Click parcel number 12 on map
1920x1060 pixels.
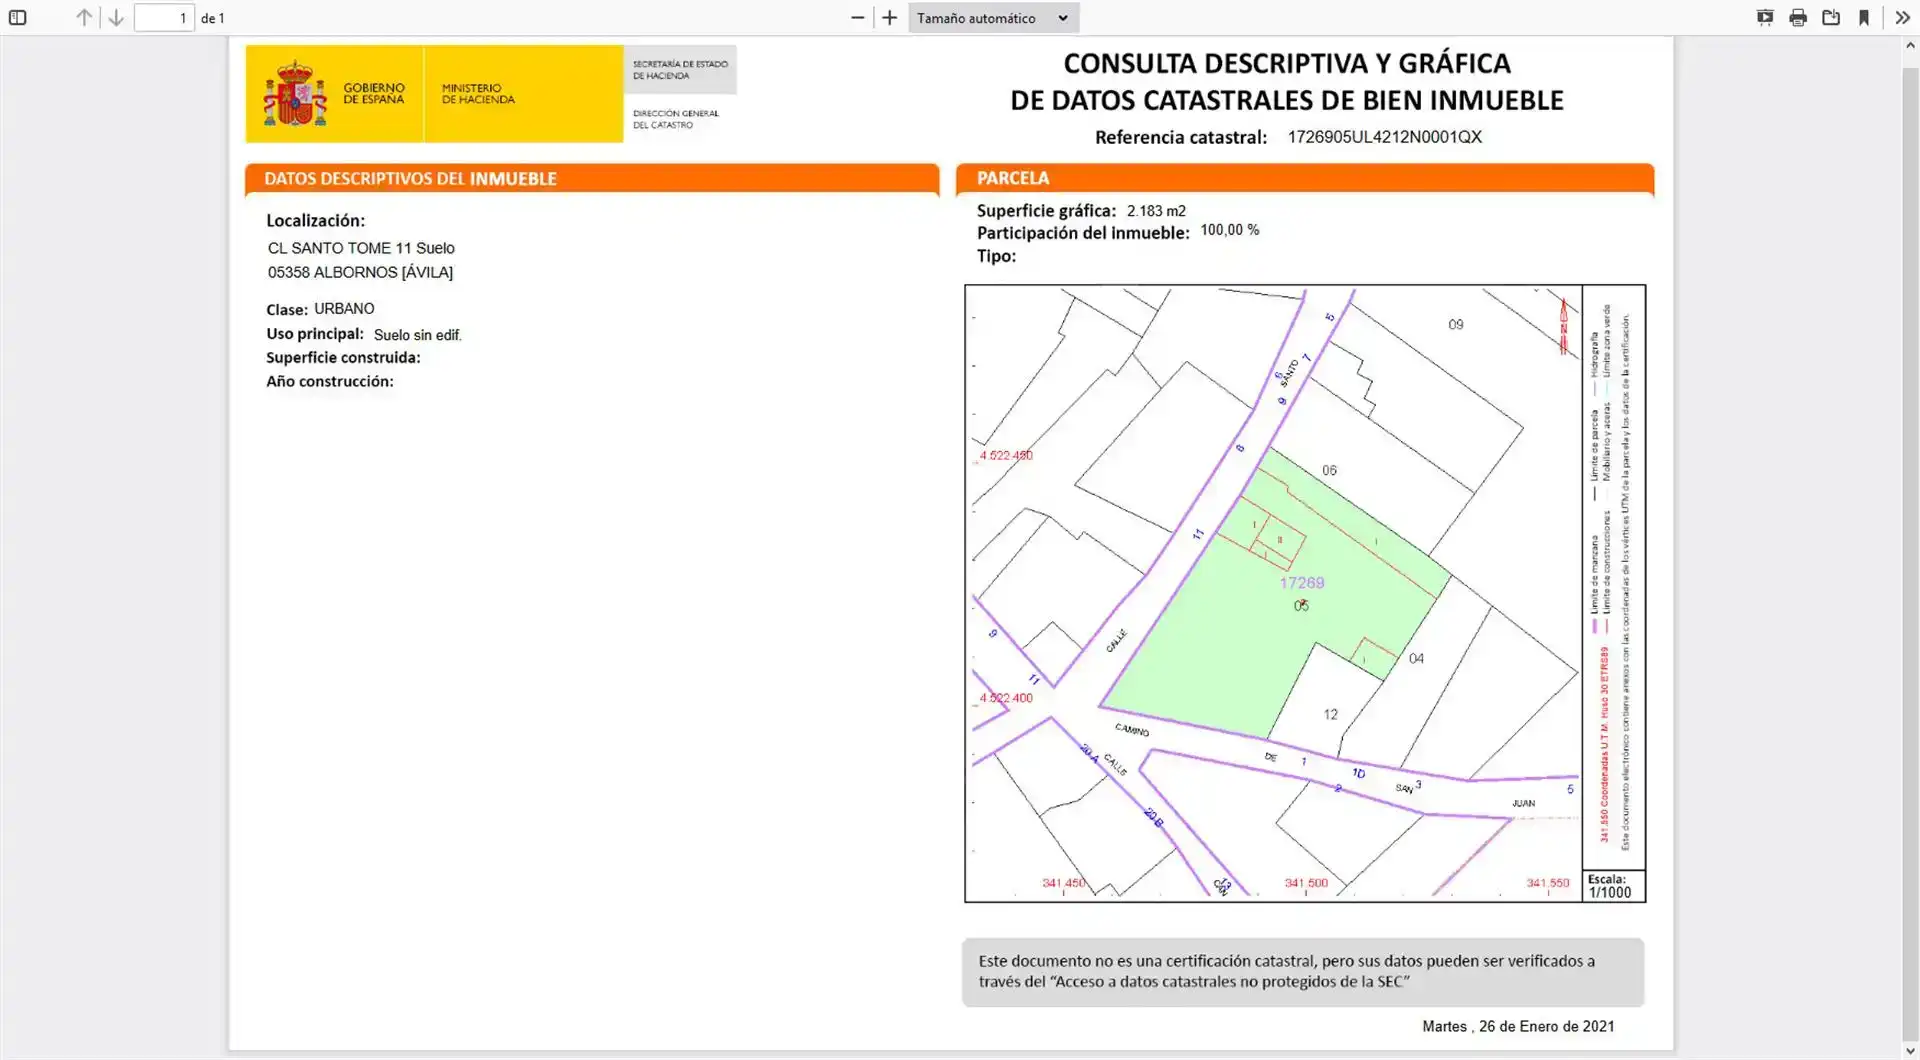[1330, 714]
